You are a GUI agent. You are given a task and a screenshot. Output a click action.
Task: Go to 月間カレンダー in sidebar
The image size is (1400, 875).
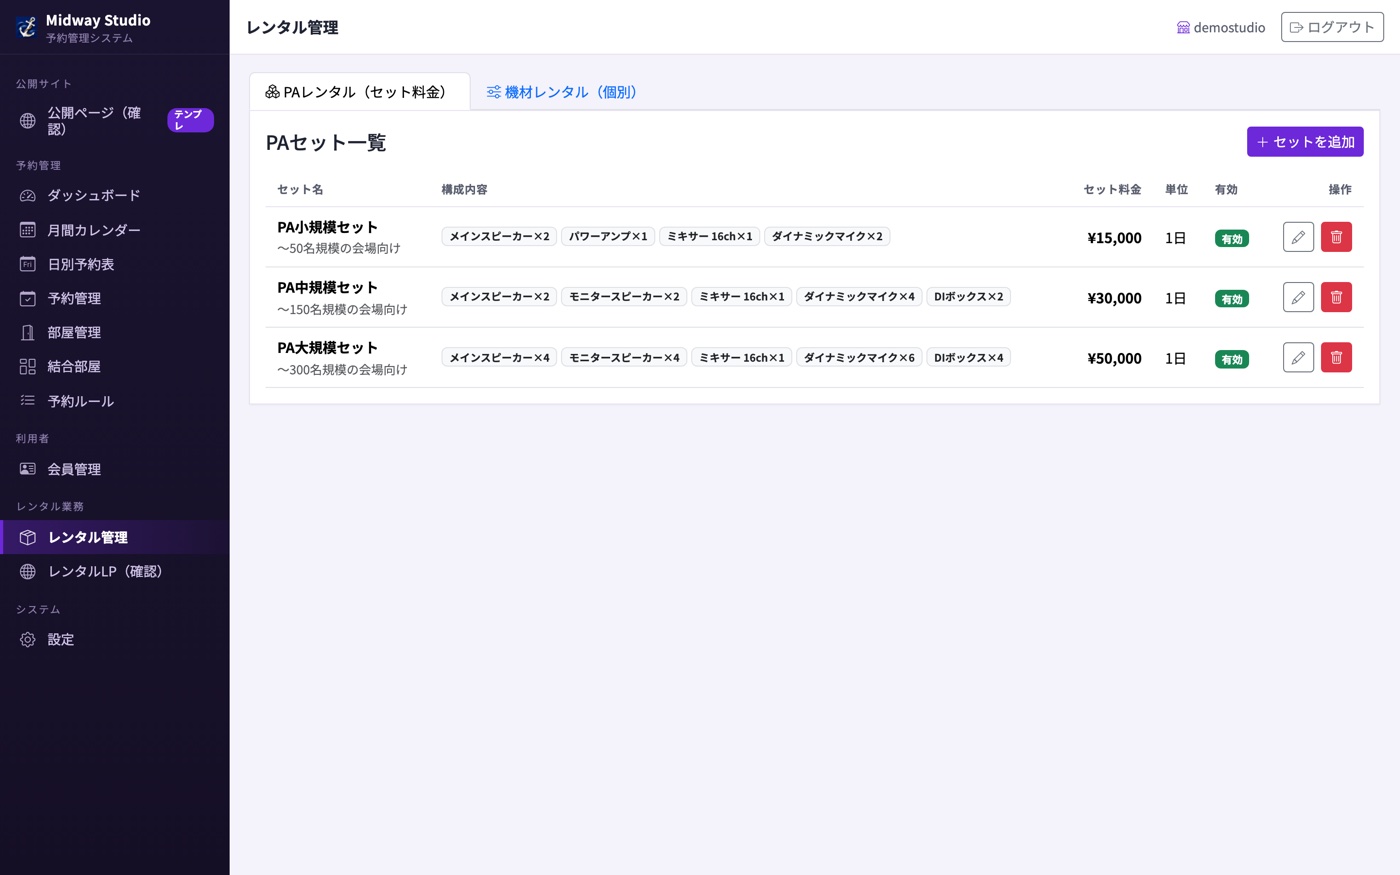click(x=115, y=230)
